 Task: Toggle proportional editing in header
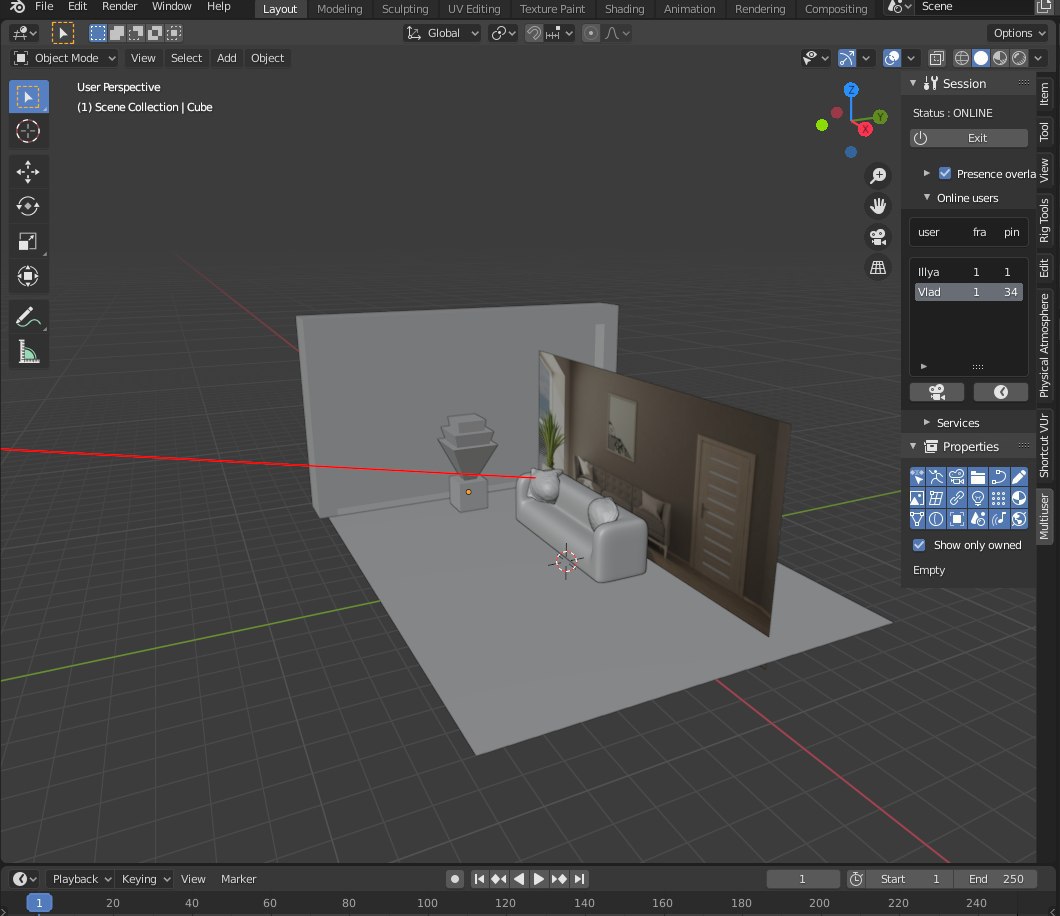coord(591,33)
